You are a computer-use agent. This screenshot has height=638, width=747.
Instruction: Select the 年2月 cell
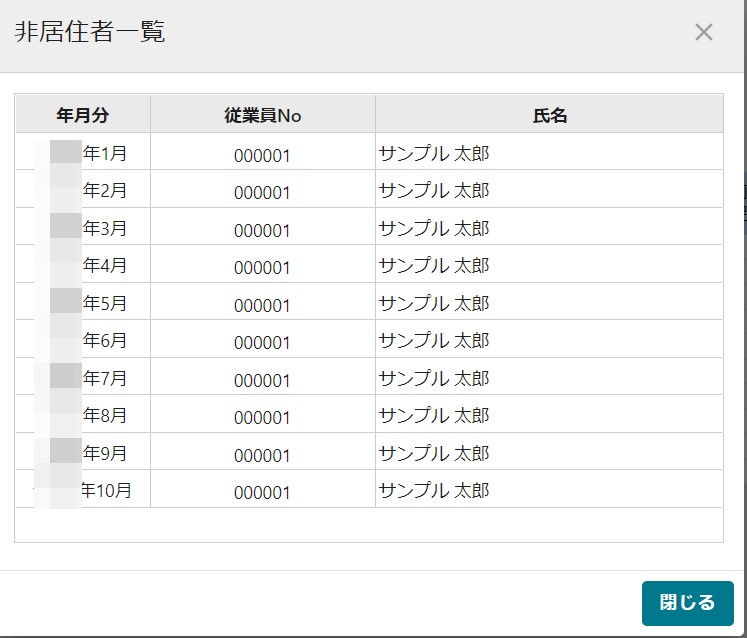pos(83,189)
